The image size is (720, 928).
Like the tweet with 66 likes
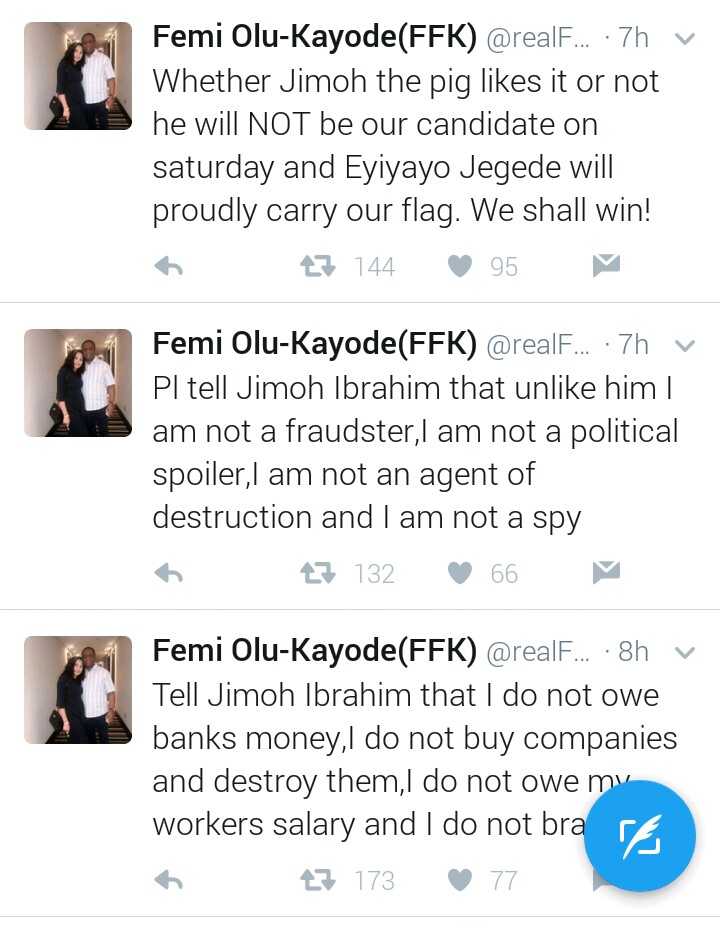pyautogui.click(x=459, y=573)
